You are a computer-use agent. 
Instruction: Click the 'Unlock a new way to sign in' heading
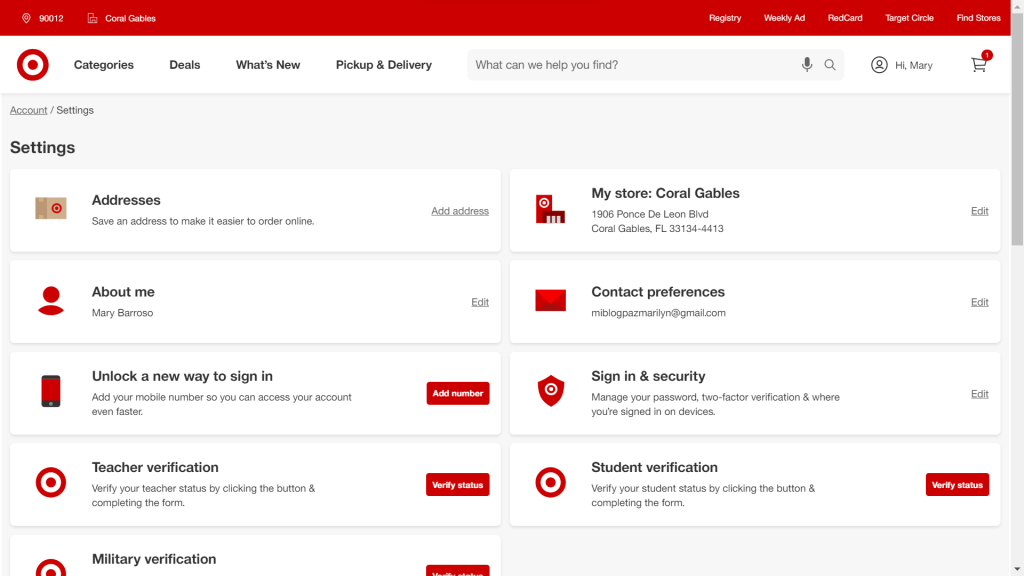(182, 376)
